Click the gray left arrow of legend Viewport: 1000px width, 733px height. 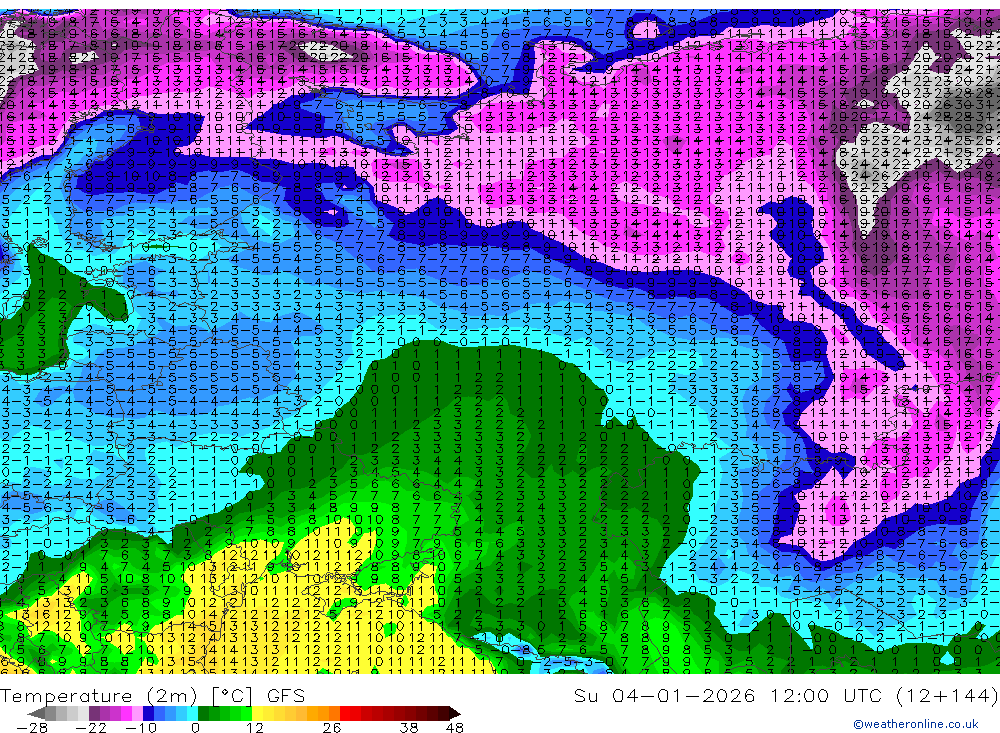[36, 714]
